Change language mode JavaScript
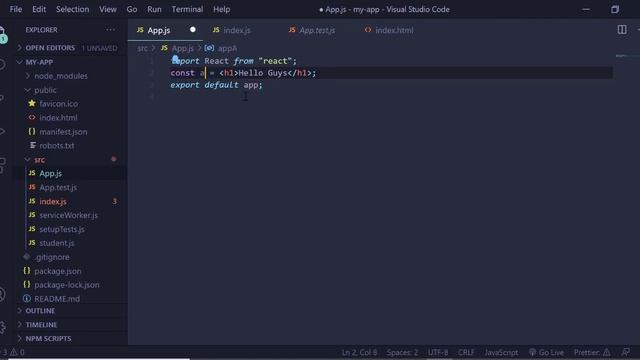The image size is (640, 360). coord(501,352)
